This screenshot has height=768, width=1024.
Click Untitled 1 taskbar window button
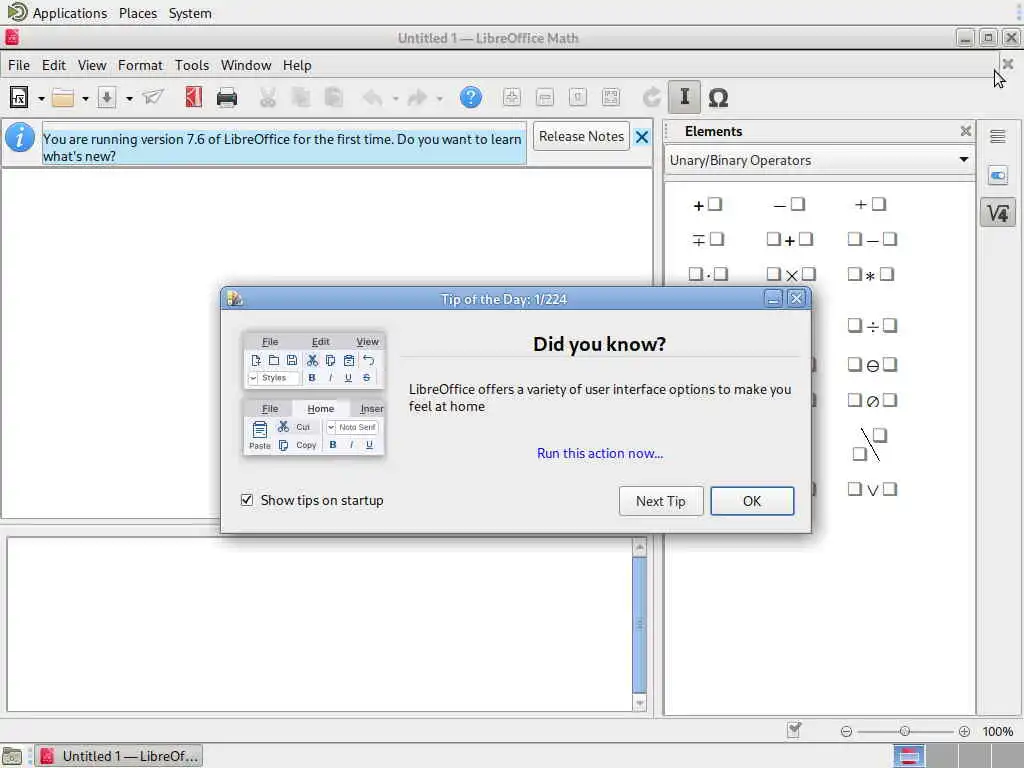(x=119, y=756)
